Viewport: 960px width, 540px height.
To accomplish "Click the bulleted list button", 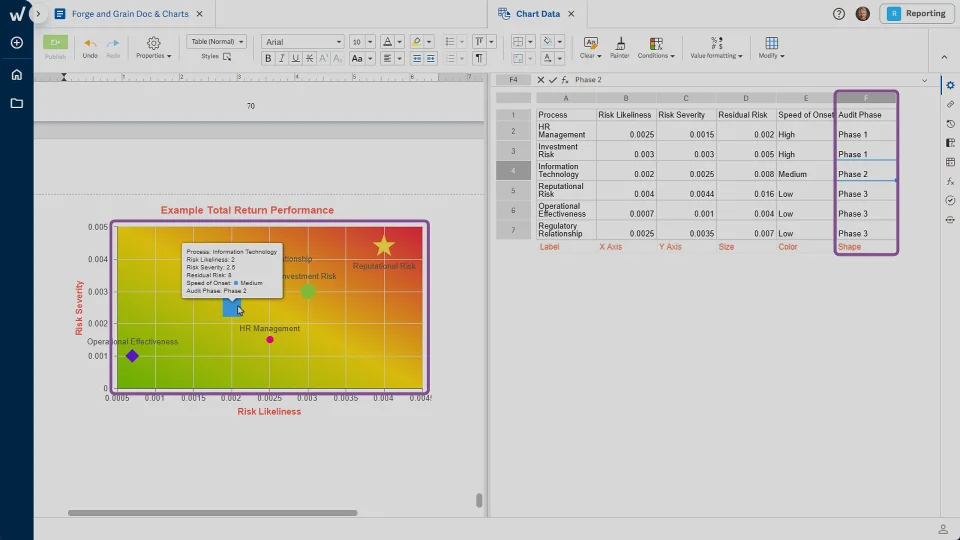I will point(450,42).
